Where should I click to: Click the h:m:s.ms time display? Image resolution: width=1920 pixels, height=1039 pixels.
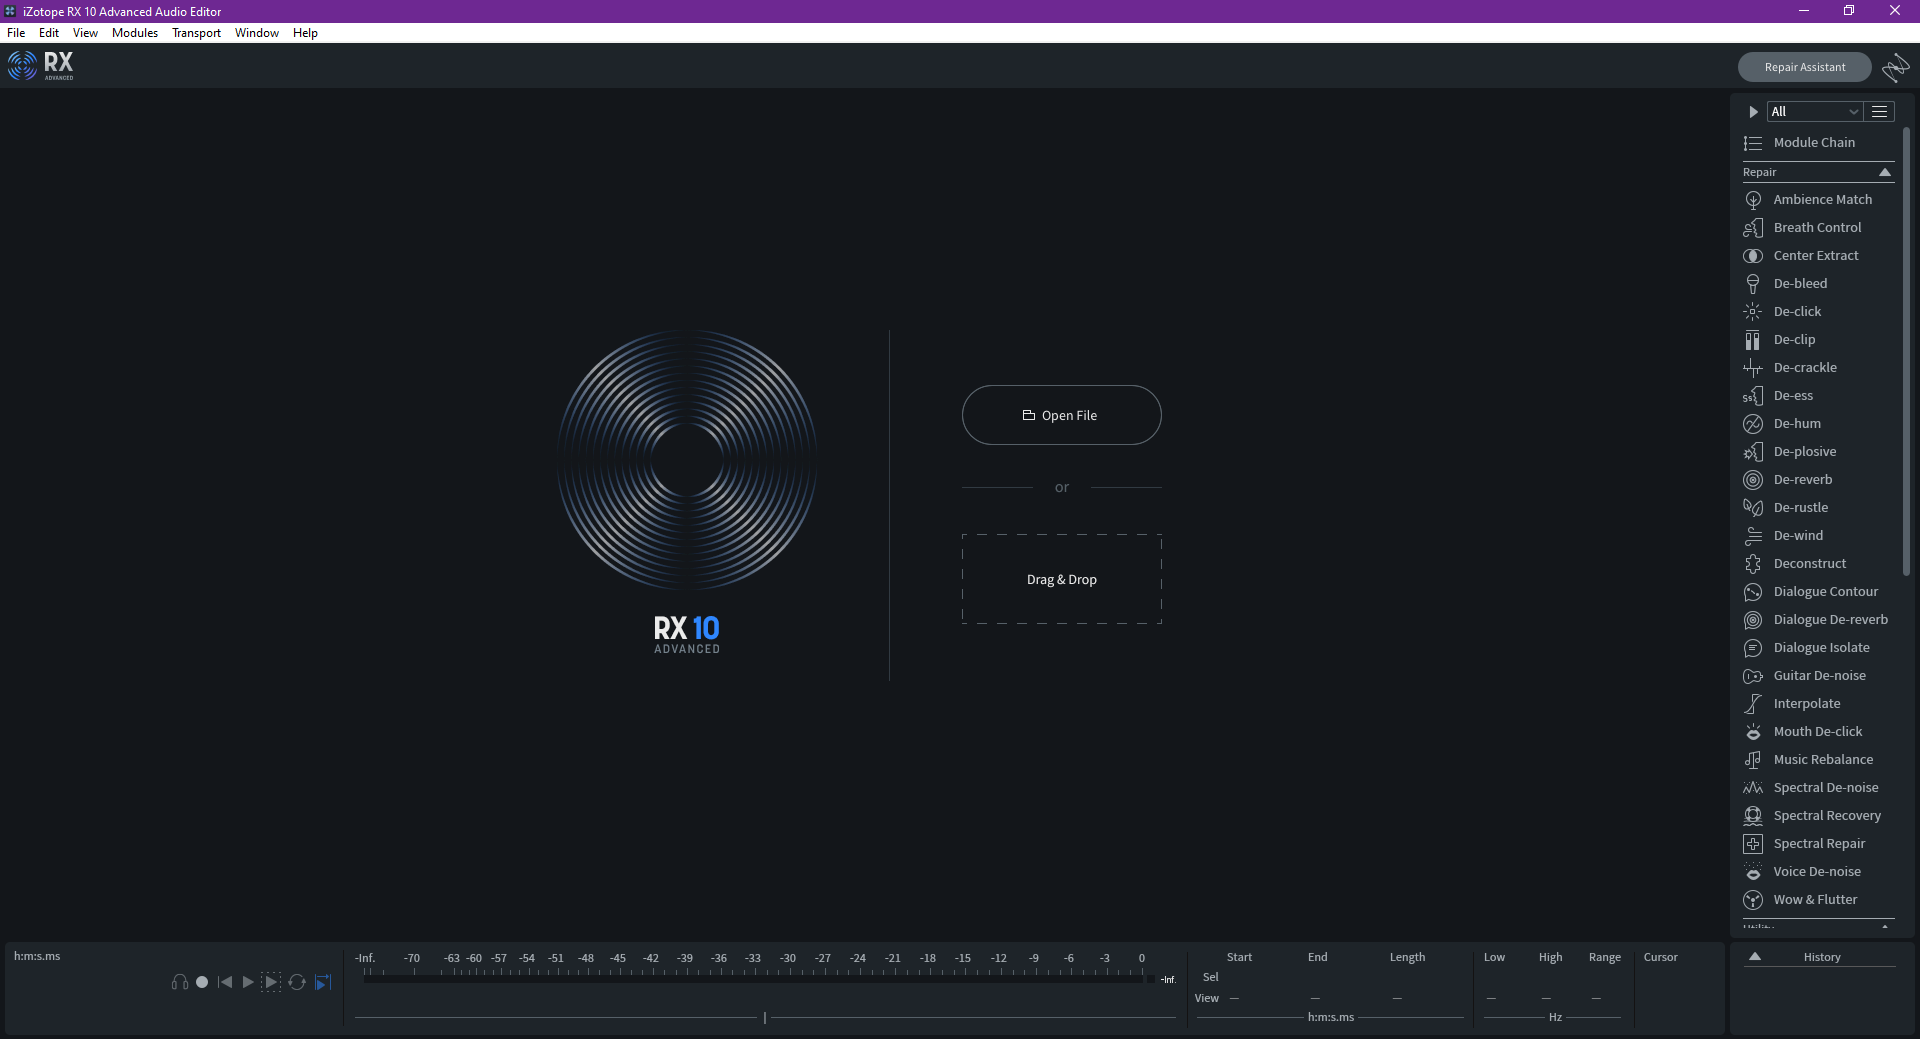pos(37,956)
